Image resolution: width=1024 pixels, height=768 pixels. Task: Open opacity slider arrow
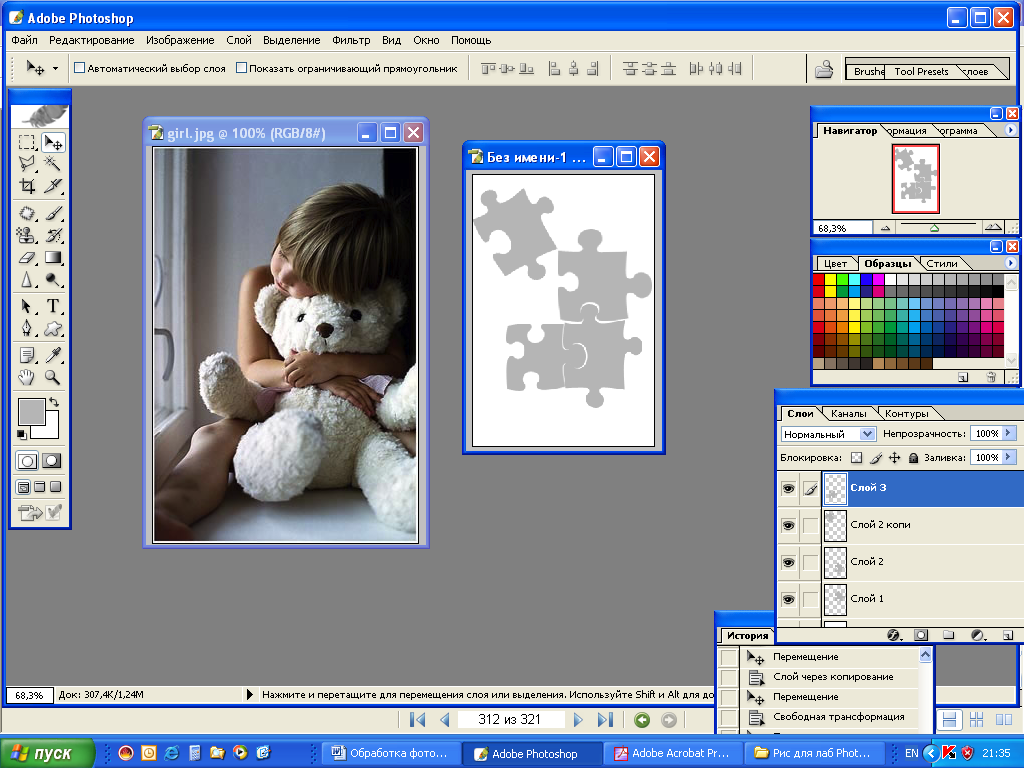pos(1009,433)
